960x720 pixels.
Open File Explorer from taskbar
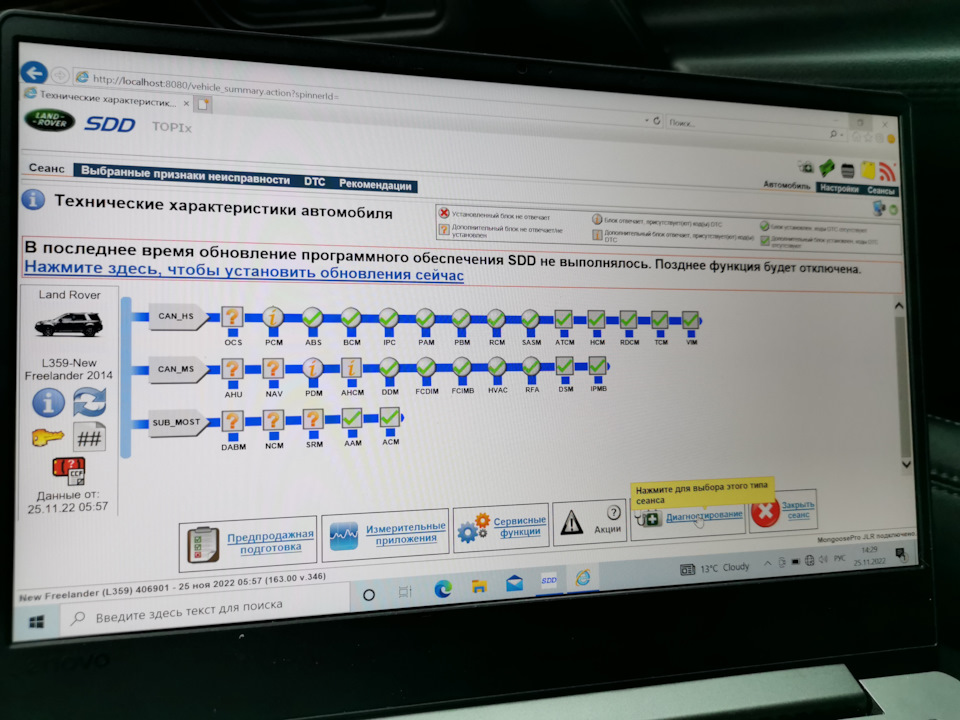(479, 585)
